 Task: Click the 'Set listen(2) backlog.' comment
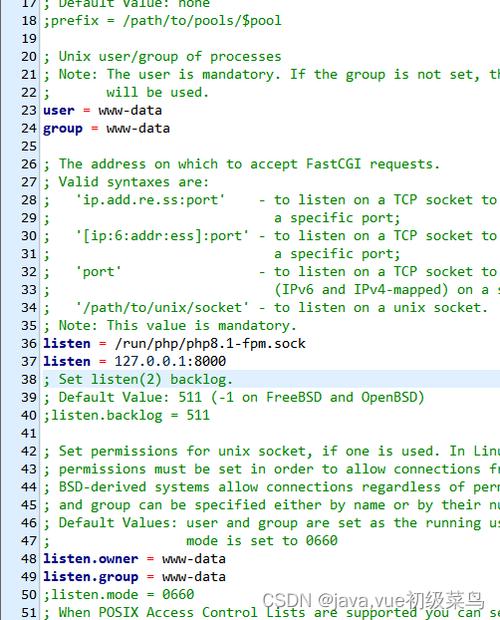click(138, 380)
